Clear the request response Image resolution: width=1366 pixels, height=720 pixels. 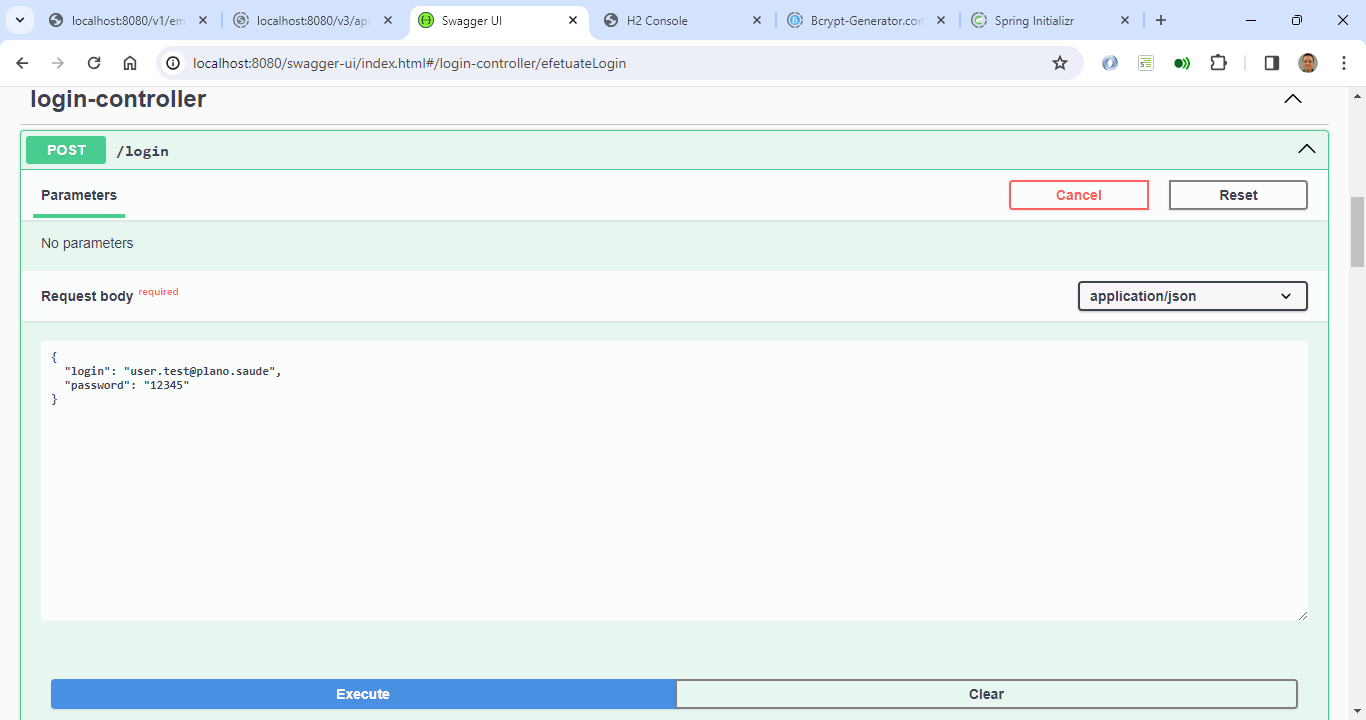(986, 694)
